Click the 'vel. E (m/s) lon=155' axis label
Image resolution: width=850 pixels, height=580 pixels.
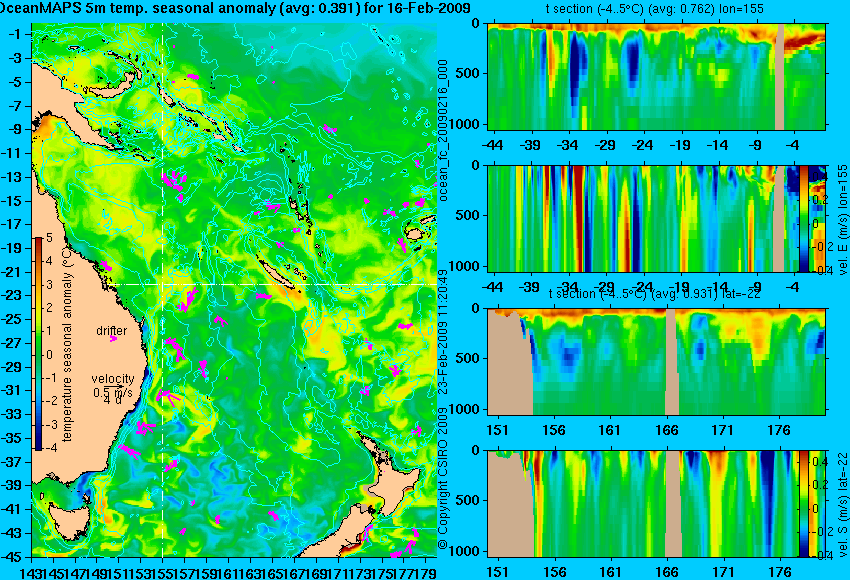click(842, 220)
